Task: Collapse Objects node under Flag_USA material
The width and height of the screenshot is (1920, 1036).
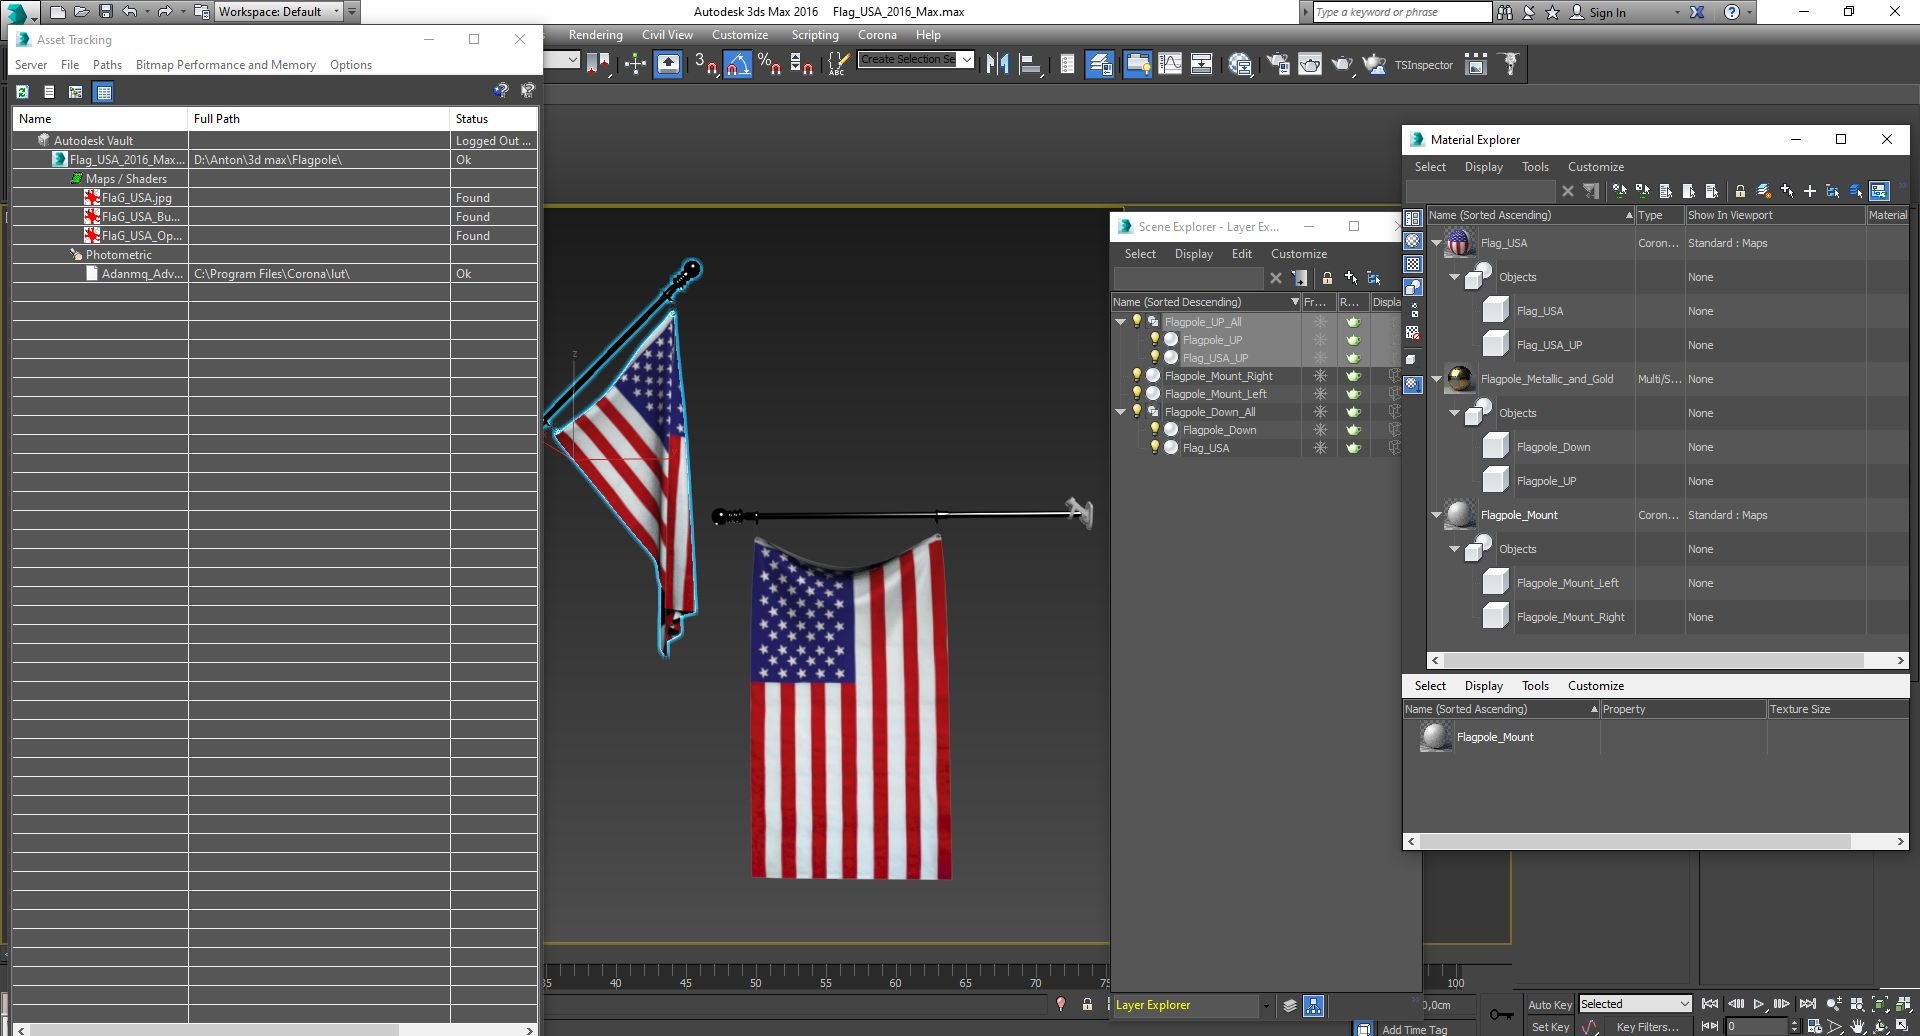Action: (x=1455, y=277)
